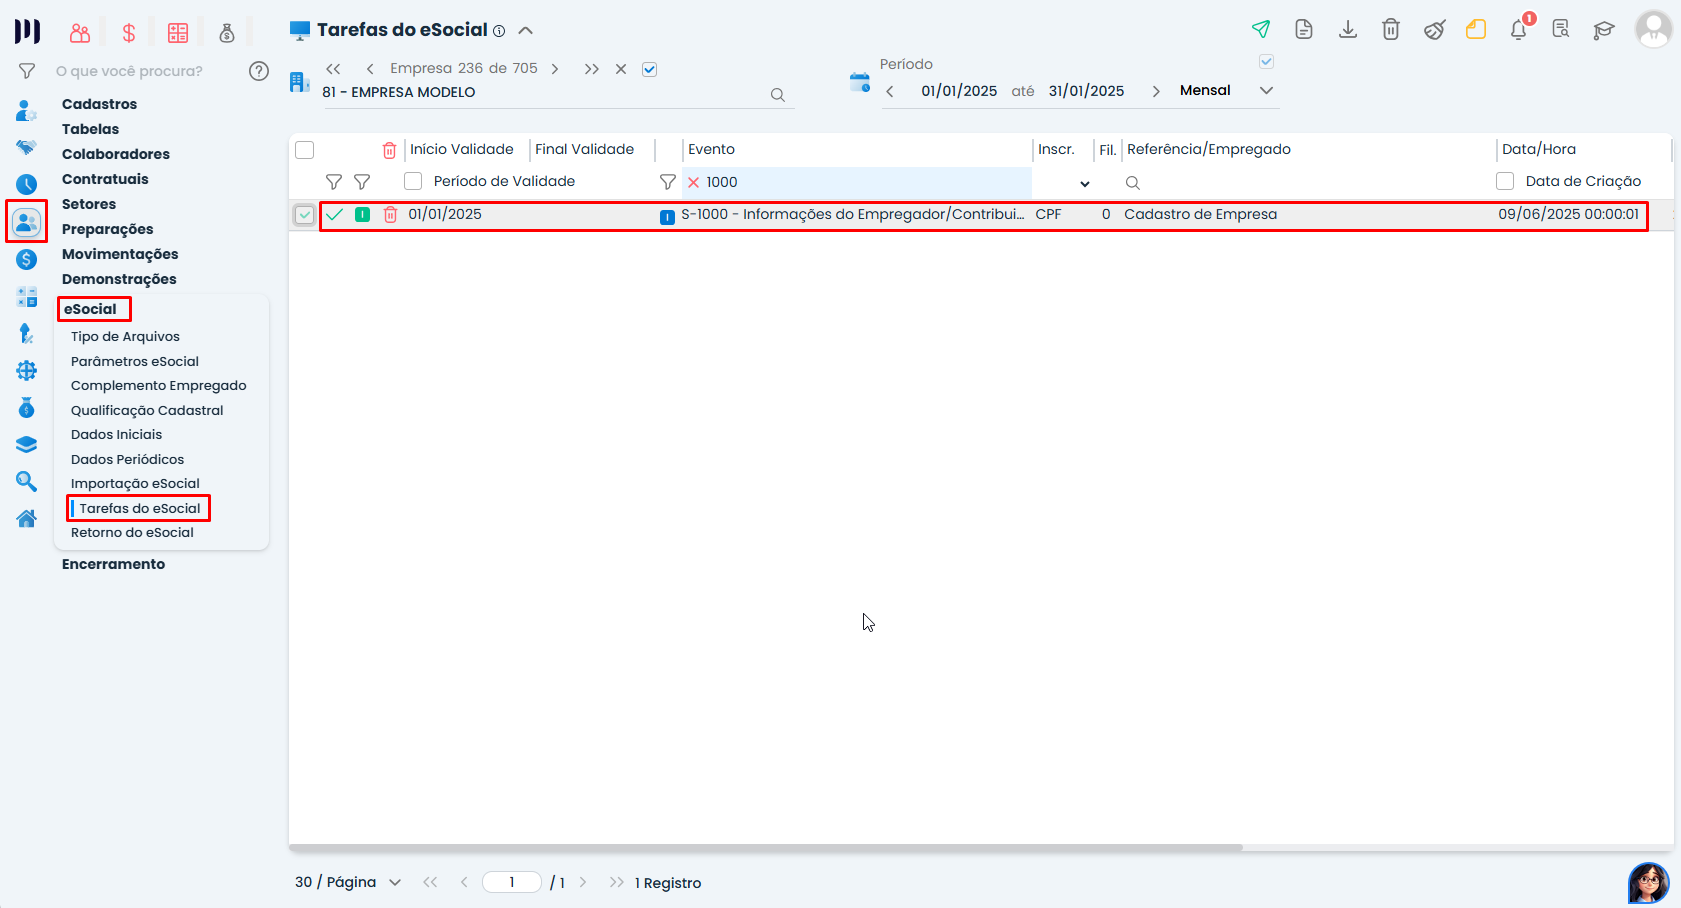Open the report document icon in the toolbar
This screenshot has height=908, width=1681.
tap(1304, 30)
